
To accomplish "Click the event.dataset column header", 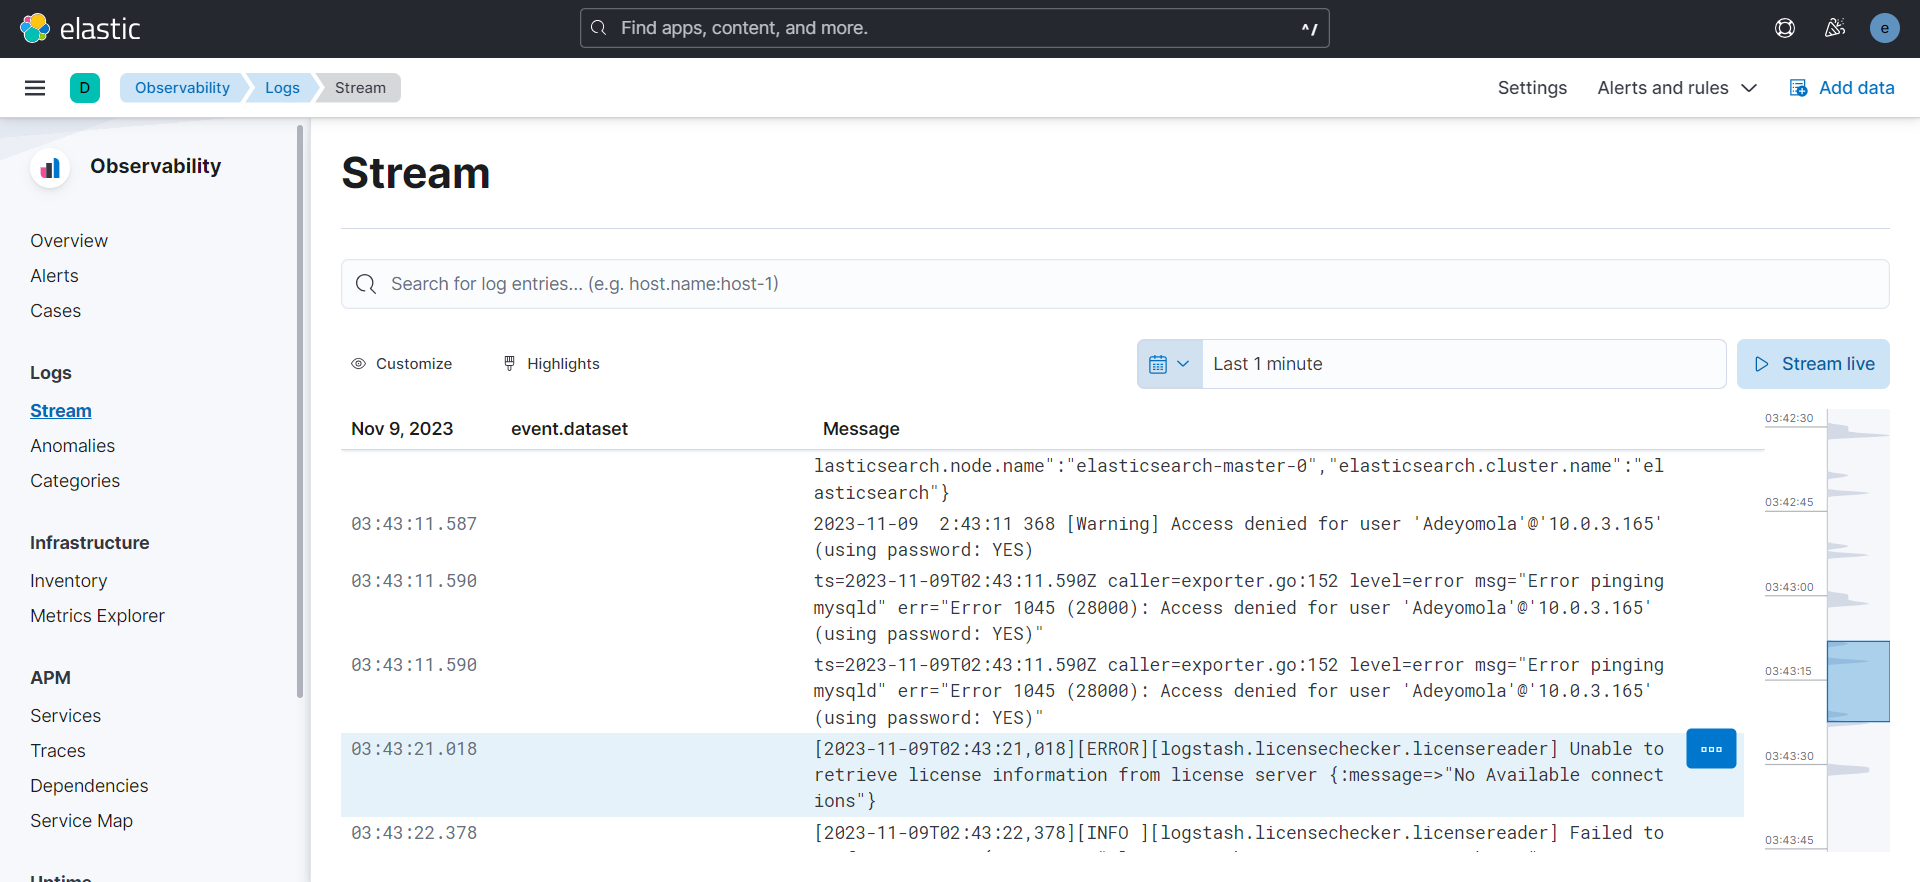I will (x=569, y=429).
